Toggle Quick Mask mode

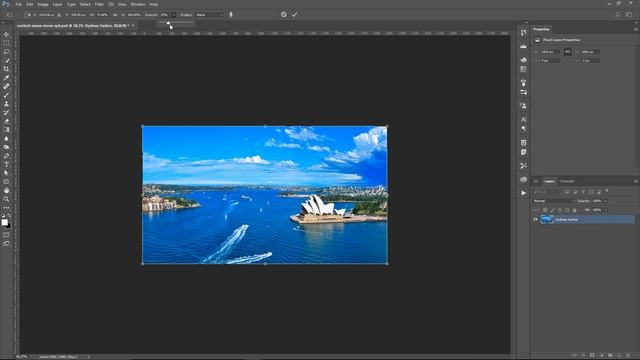coord(6,235)
